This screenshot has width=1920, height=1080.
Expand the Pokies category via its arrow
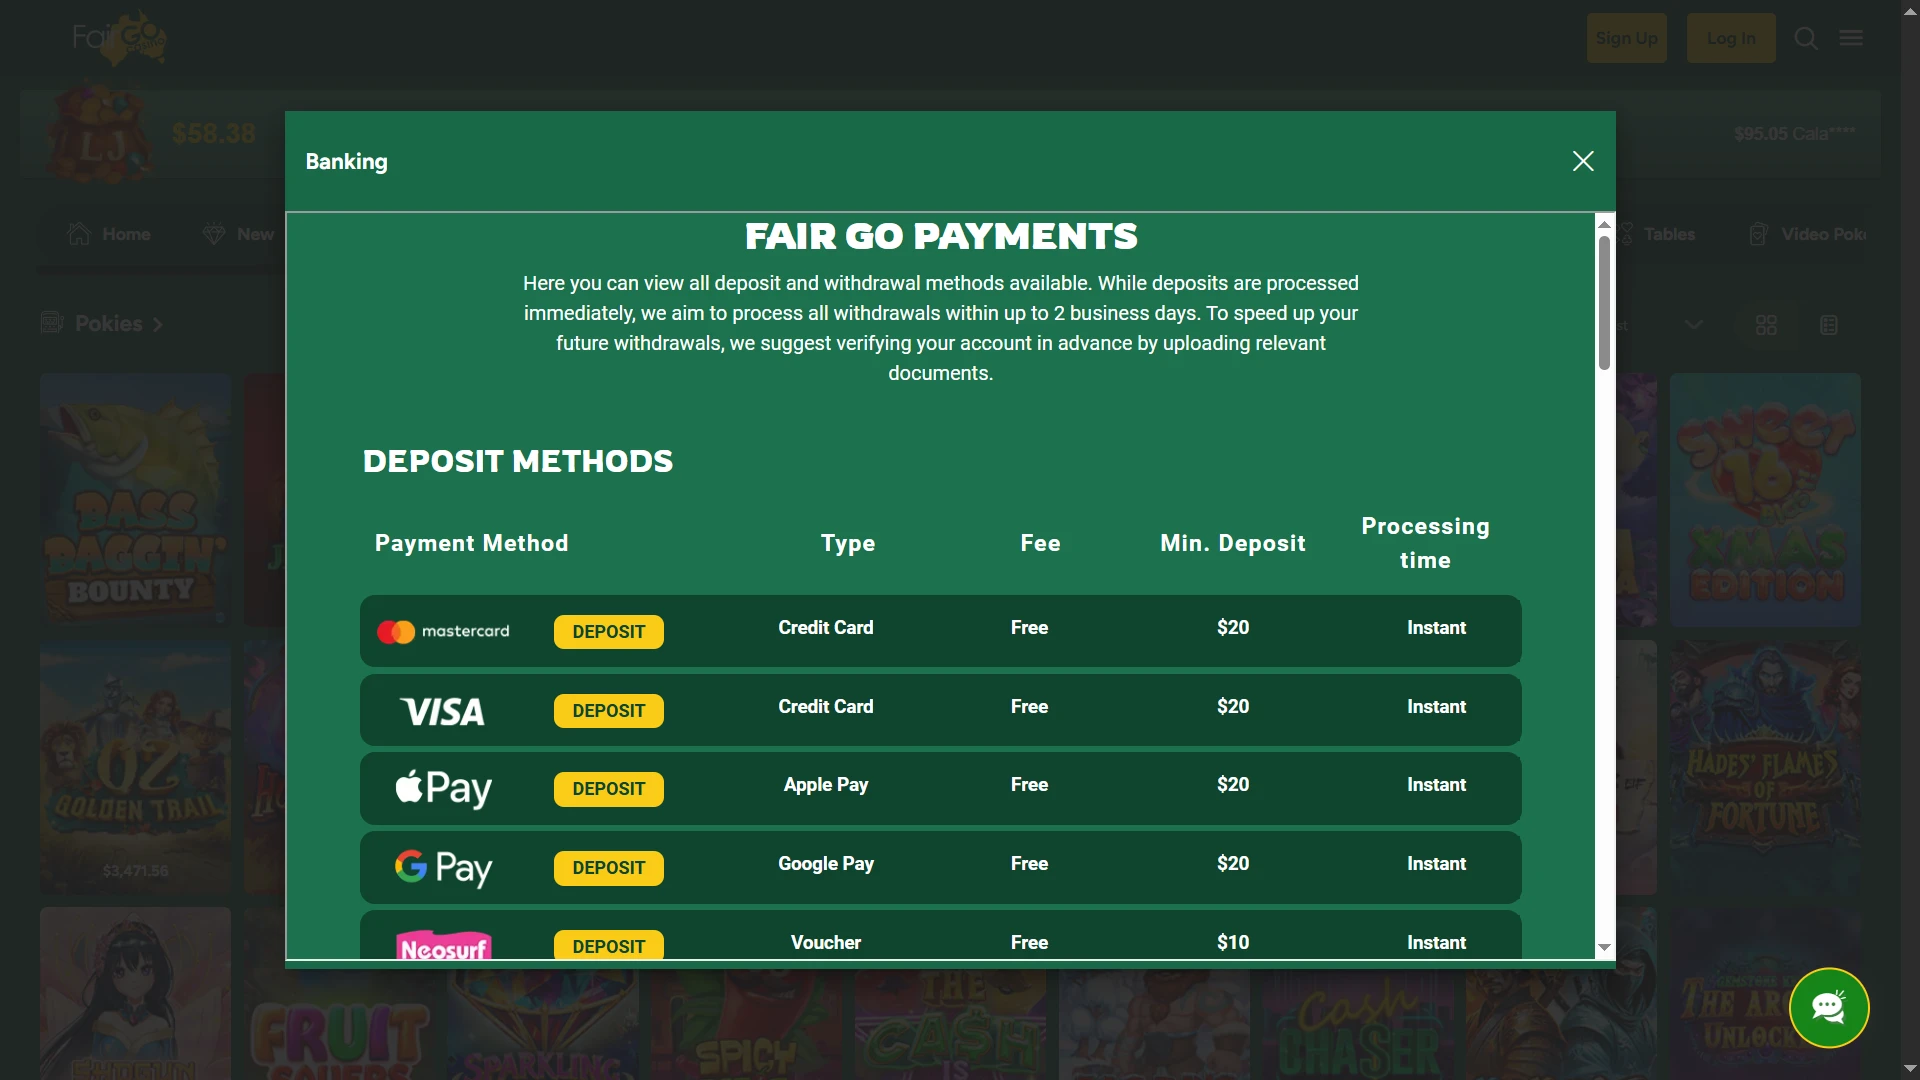(x=158, y=324)
